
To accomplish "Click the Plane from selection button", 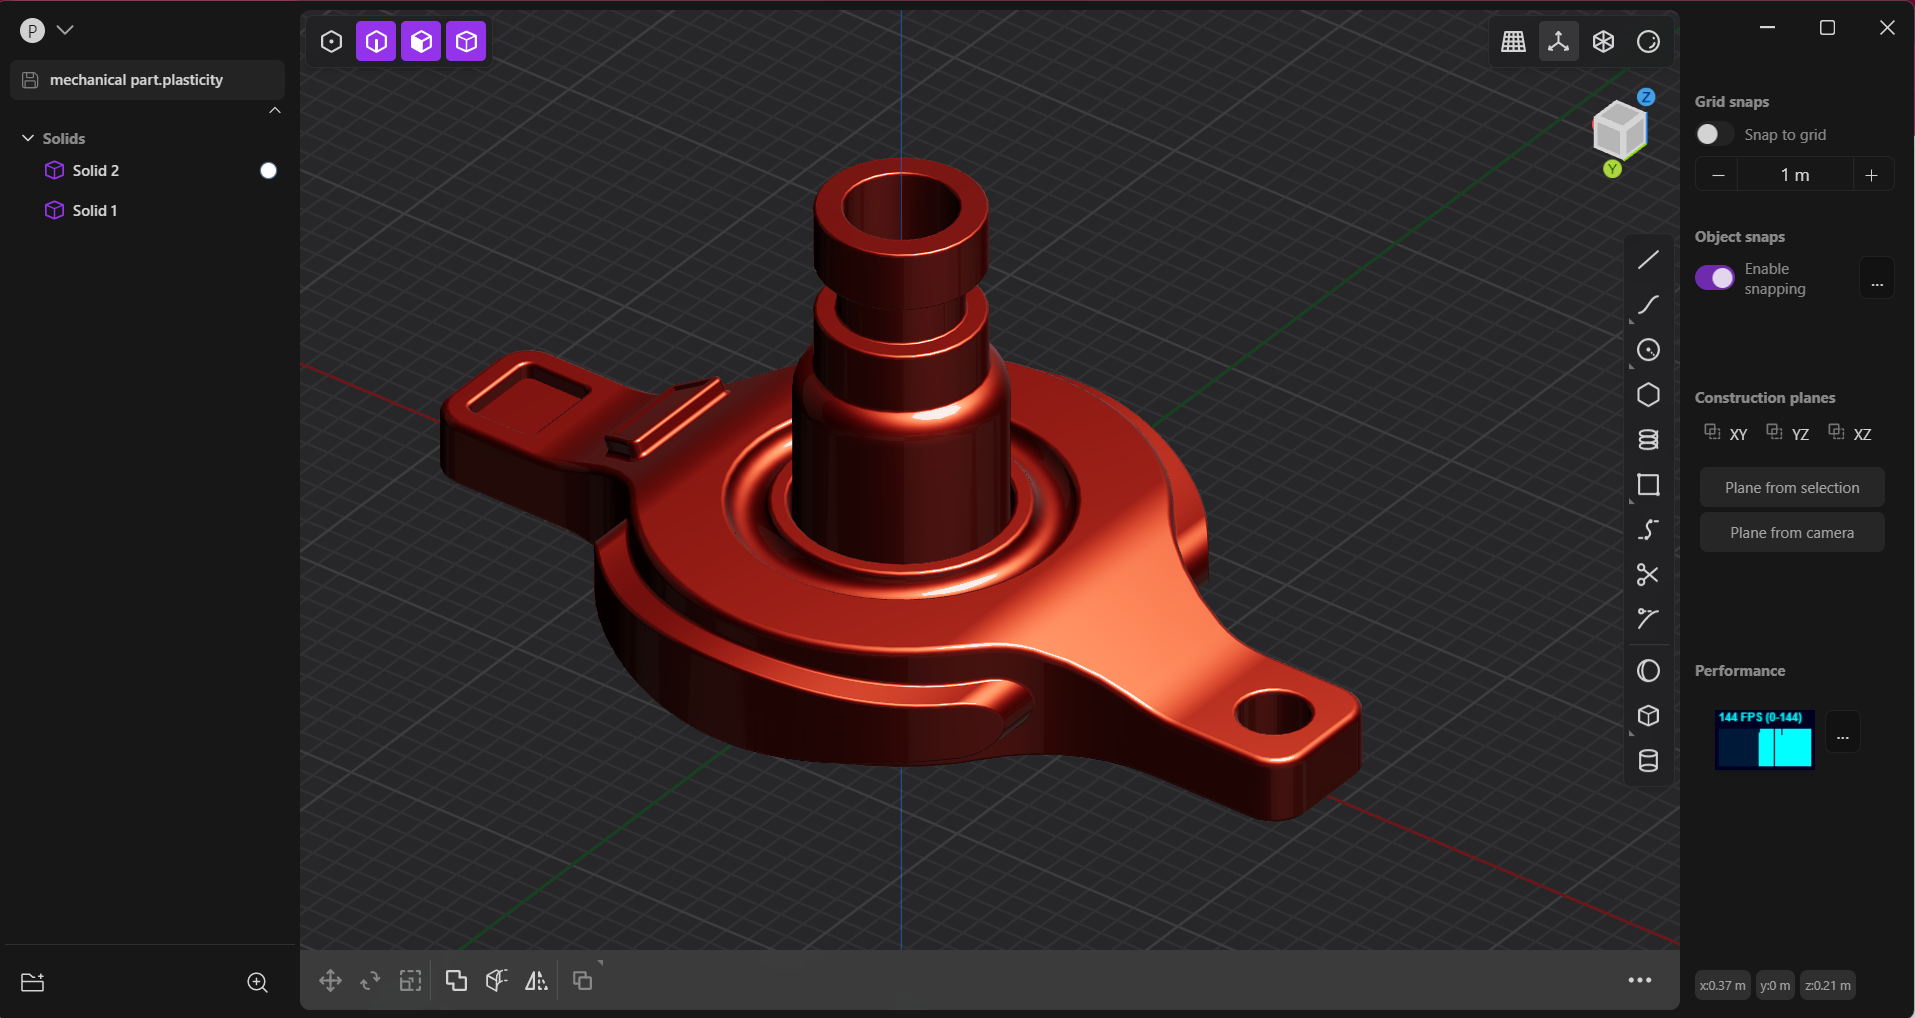I will [1790, 487].
